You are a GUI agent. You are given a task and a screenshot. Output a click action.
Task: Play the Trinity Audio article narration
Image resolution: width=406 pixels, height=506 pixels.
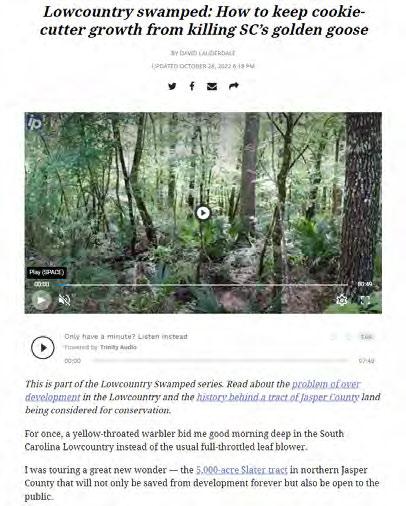click(x=43, y=348)
